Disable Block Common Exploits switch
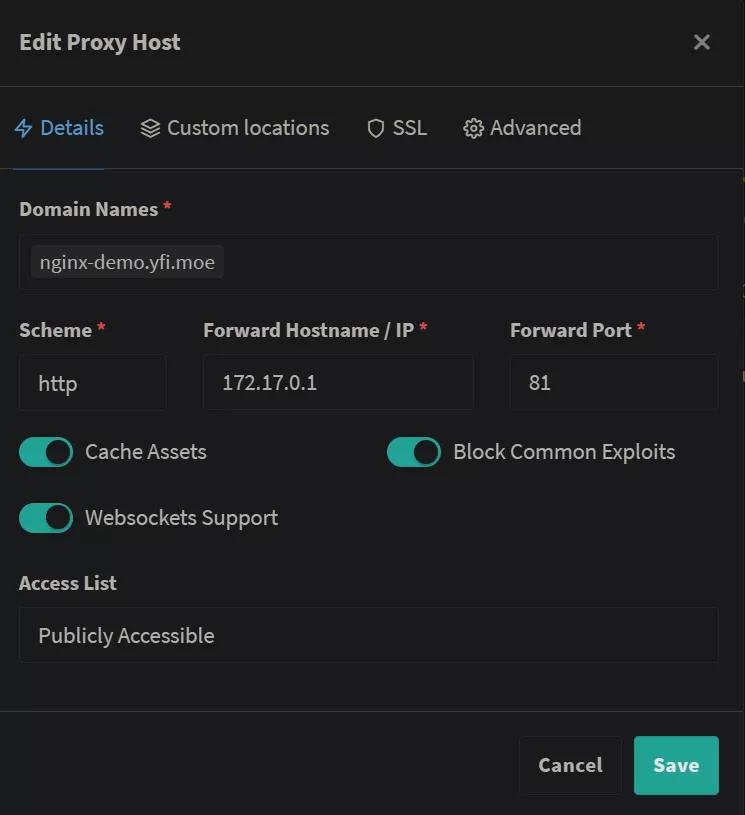745x815 pixels. pos(414,452)
